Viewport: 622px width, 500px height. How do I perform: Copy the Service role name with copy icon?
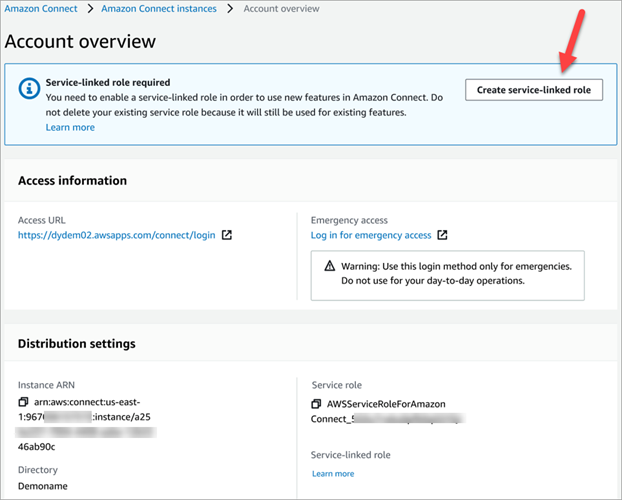coord(318,404)
